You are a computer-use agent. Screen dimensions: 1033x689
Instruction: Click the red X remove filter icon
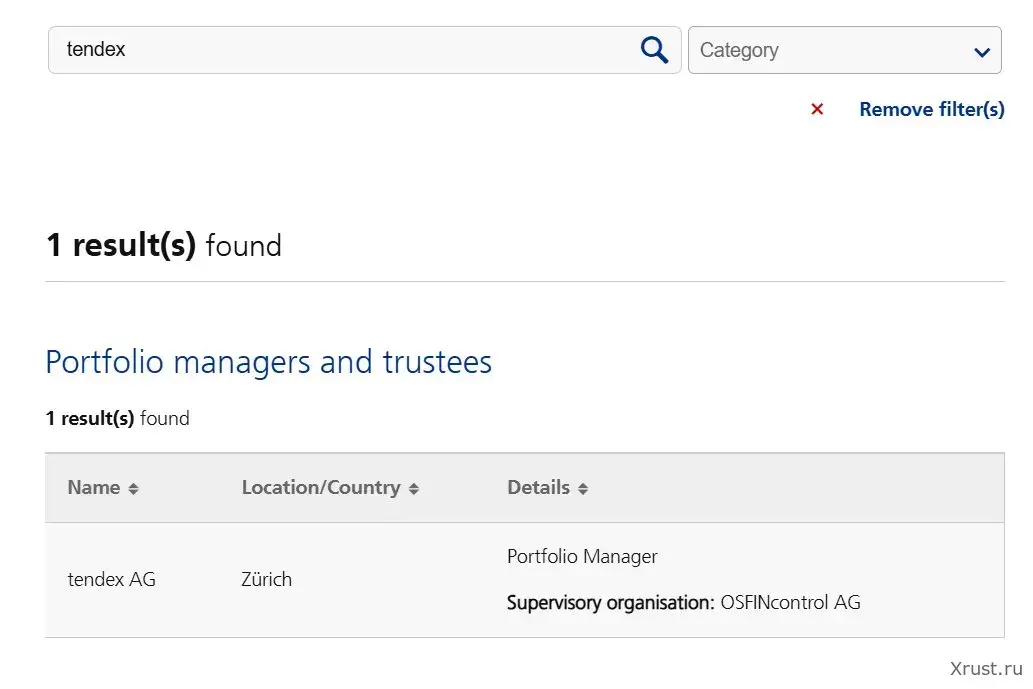pos(817,109)
